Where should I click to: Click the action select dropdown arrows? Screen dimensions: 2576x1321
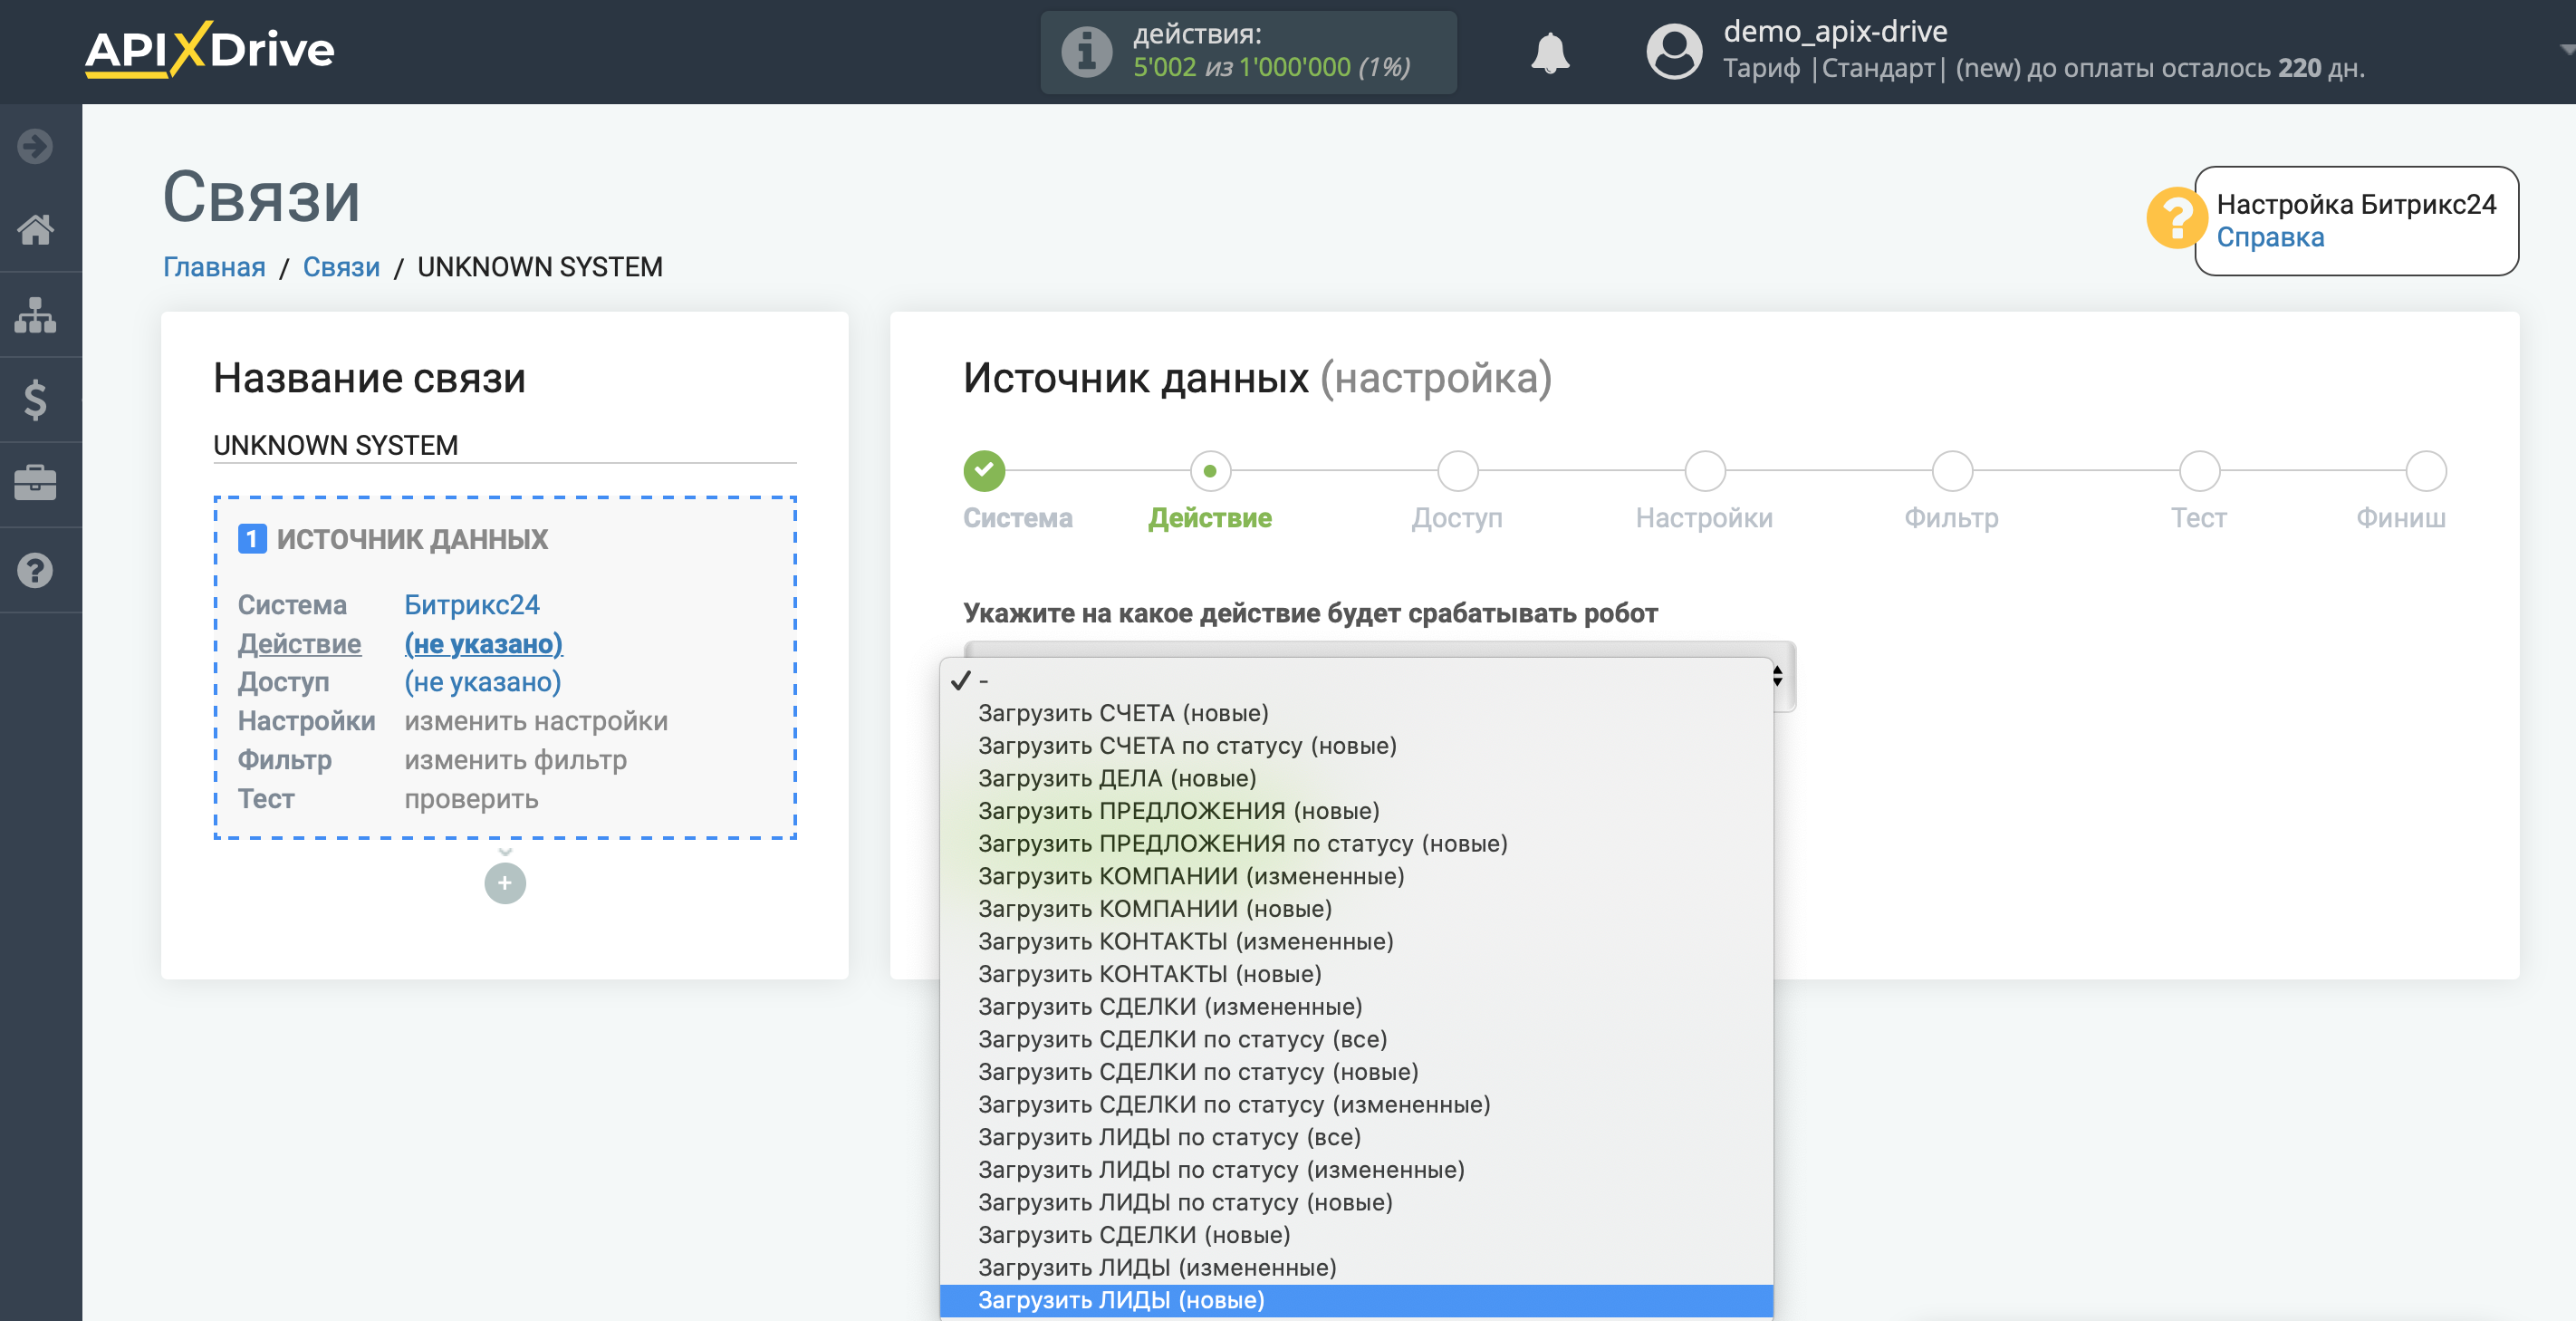[1777, 677]
